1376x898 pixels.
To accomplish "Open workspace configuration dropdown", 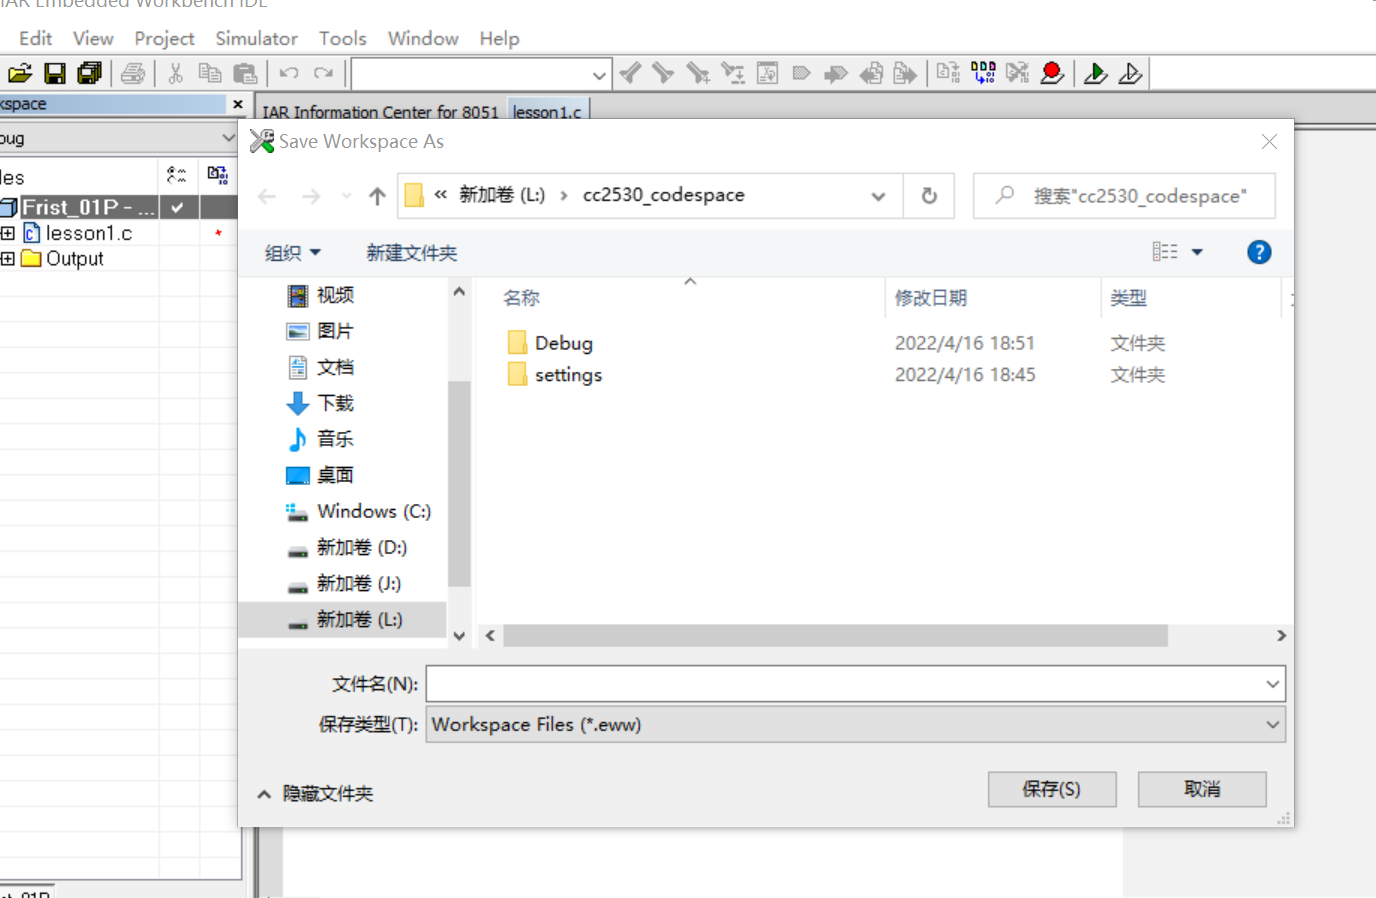I will 228,137.
